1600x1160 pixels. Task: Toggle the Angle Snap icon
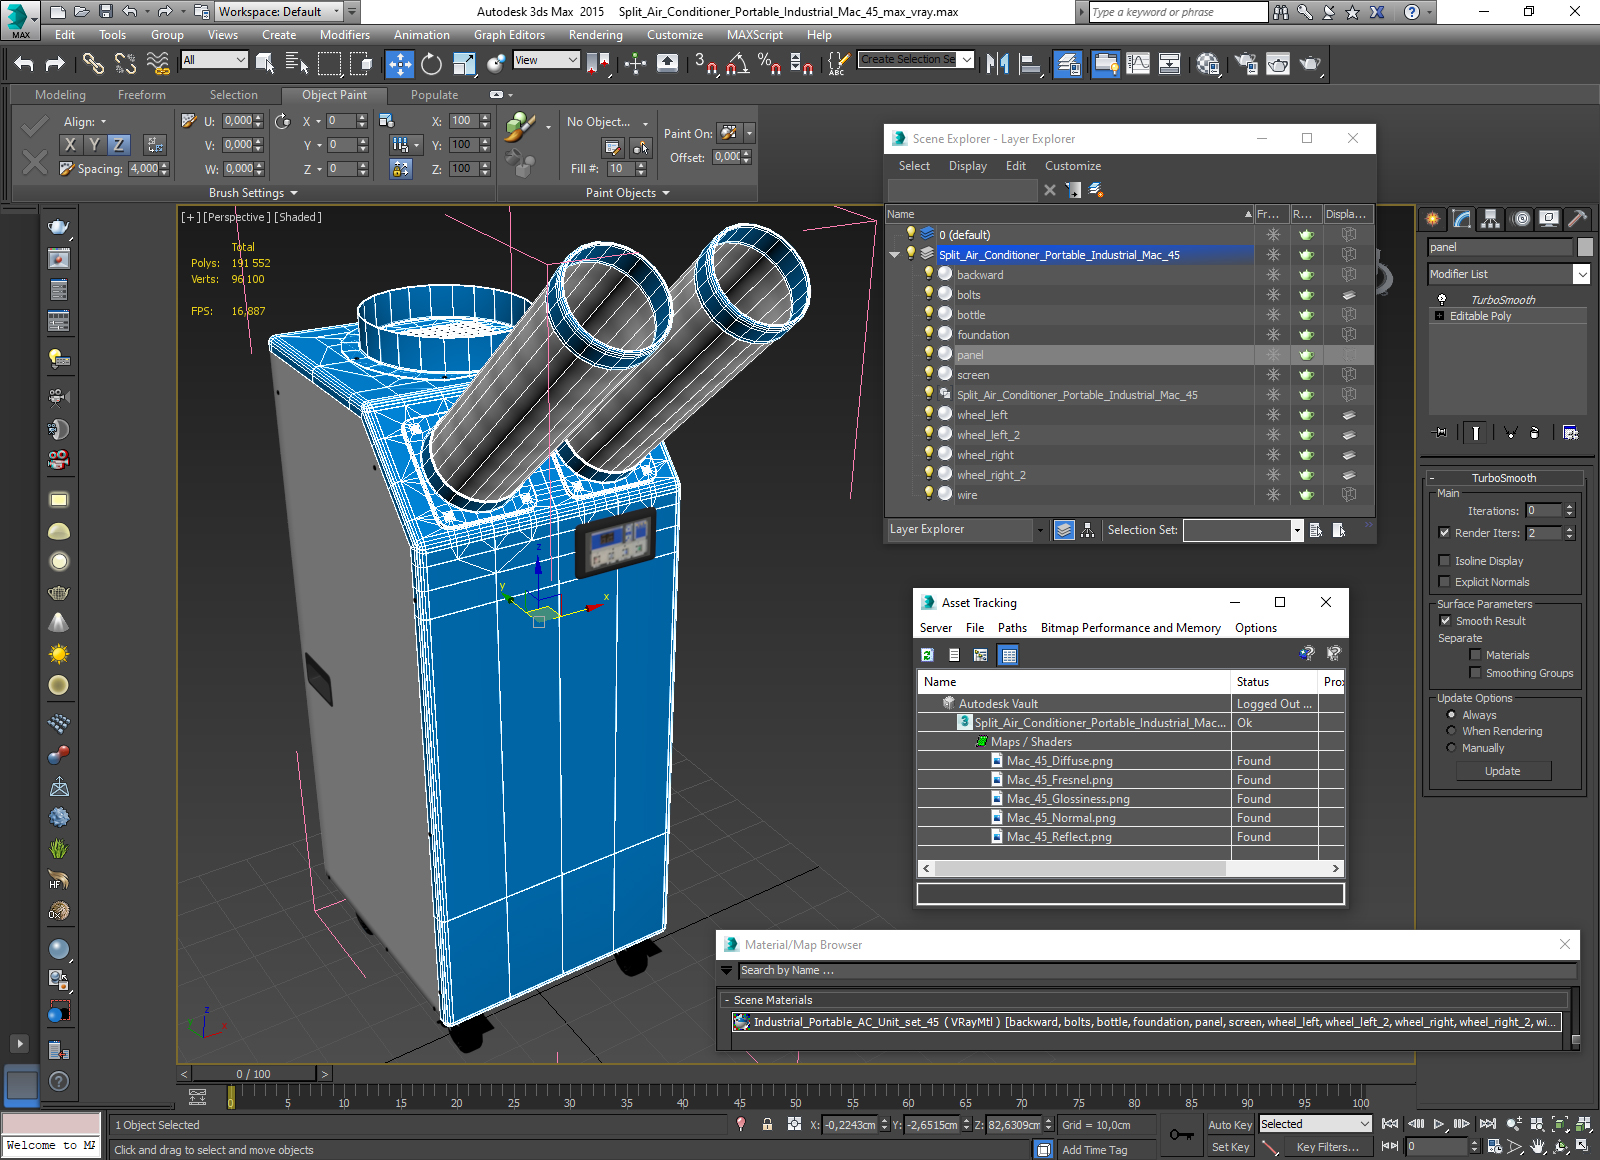point(737,64)
